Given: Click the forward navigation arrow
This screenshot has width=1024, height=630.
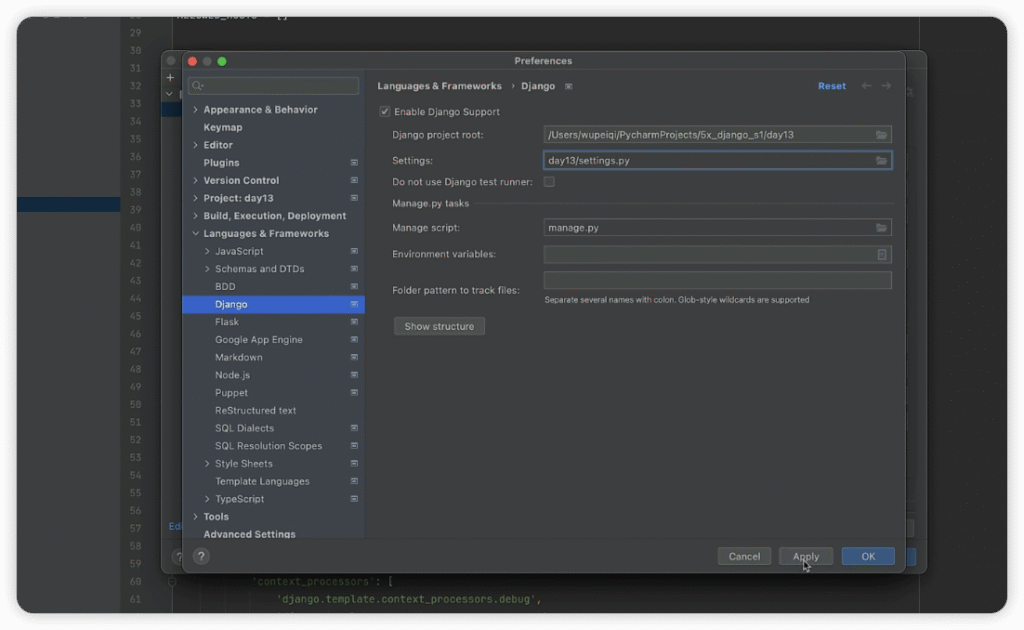Looking at the screenshot, I should pos(886,87).
